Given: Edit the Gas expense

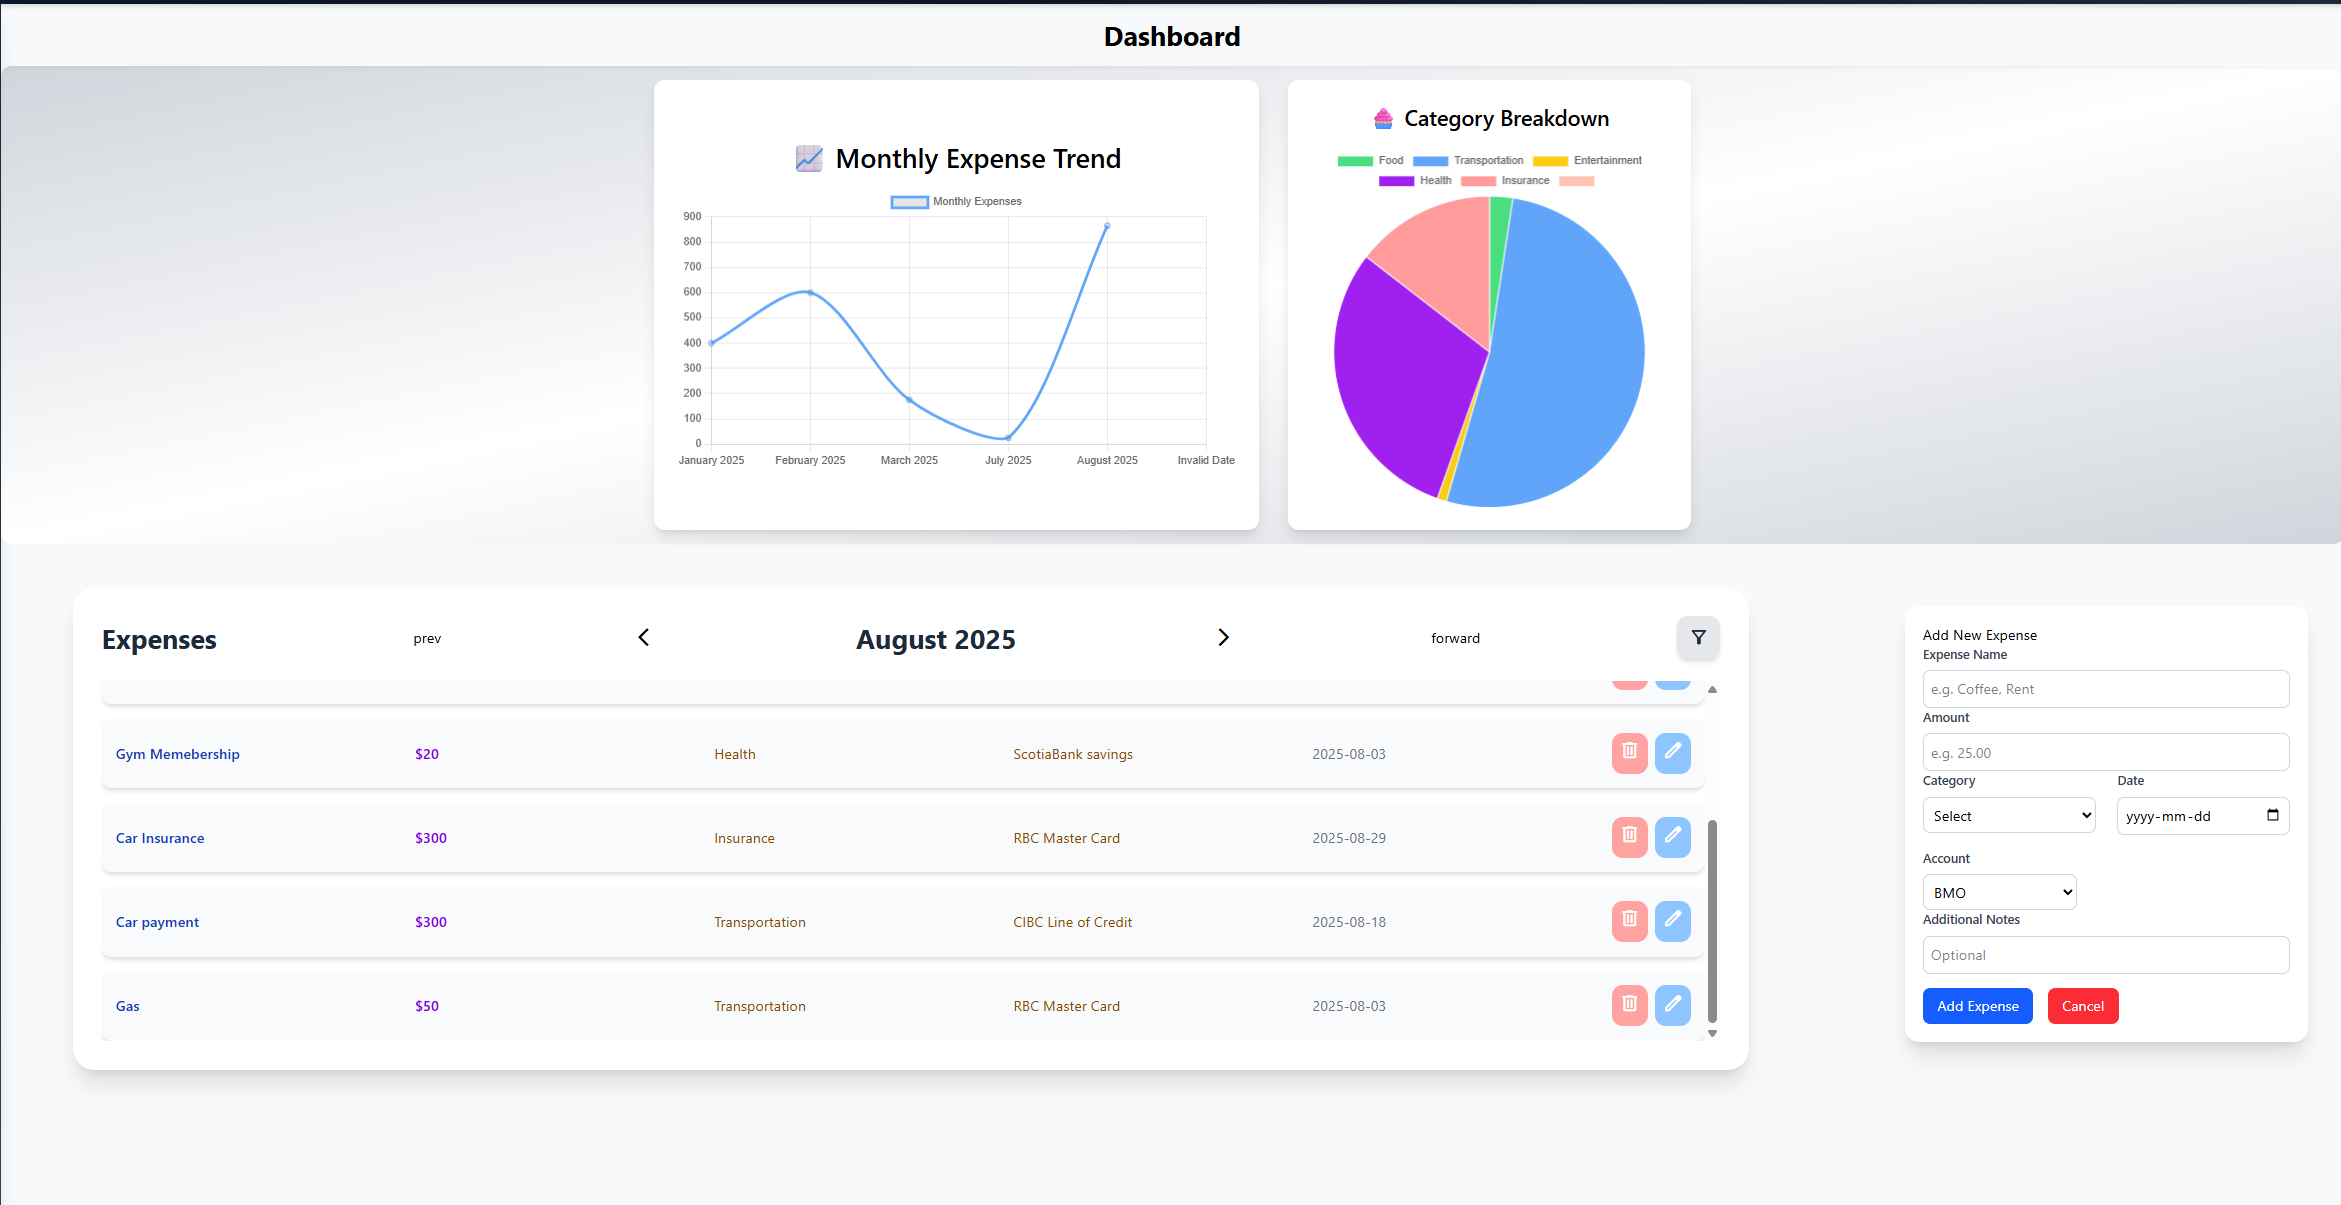Looking at the screenshot, I should (x=1673, y=1005).
